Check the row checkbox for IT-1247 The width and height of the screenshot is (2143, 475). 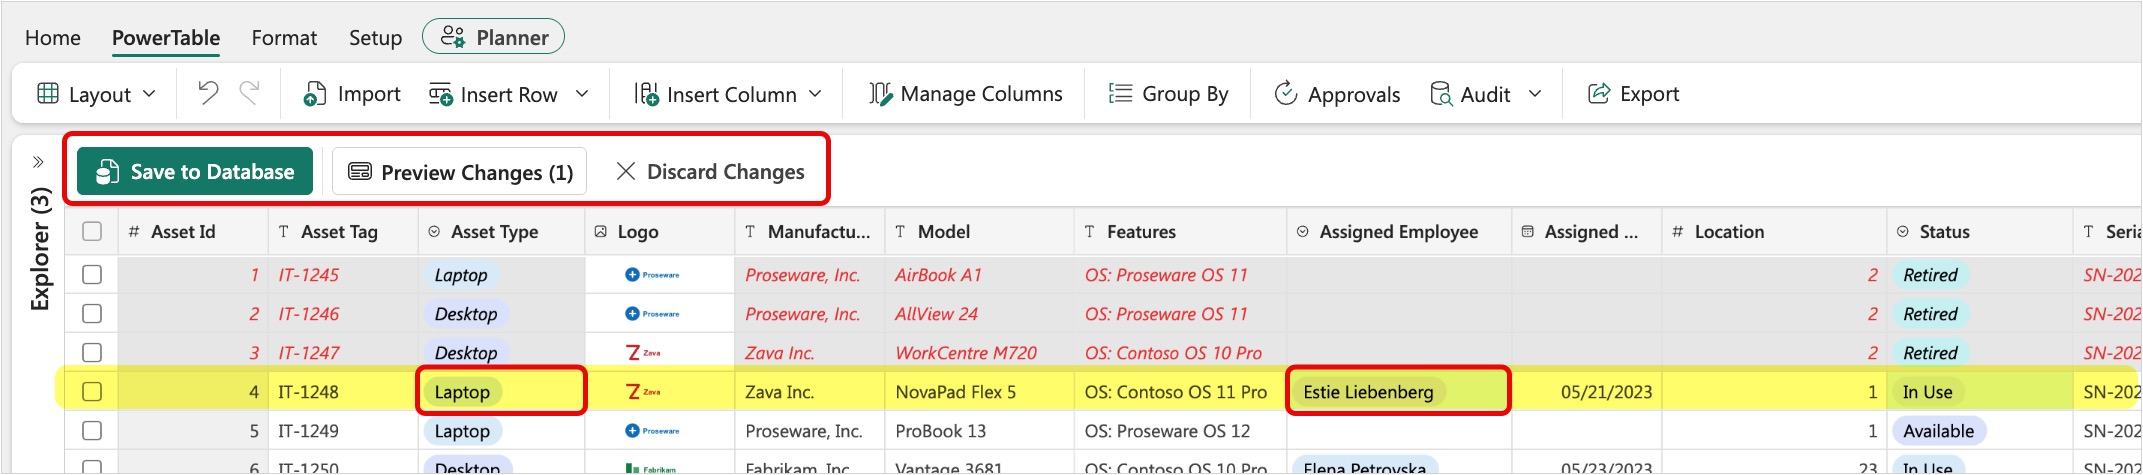92,353
